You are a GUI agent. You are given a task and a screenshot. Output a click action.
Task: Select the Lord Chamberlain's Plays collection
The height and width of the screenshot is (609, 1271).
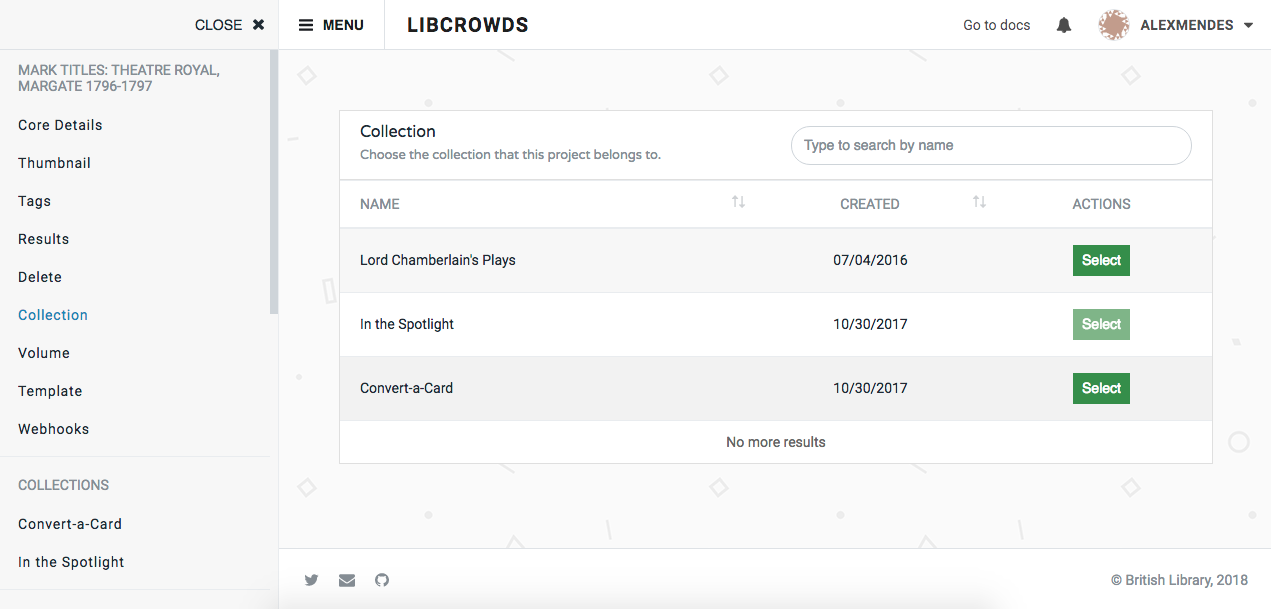coord(1101,260)
